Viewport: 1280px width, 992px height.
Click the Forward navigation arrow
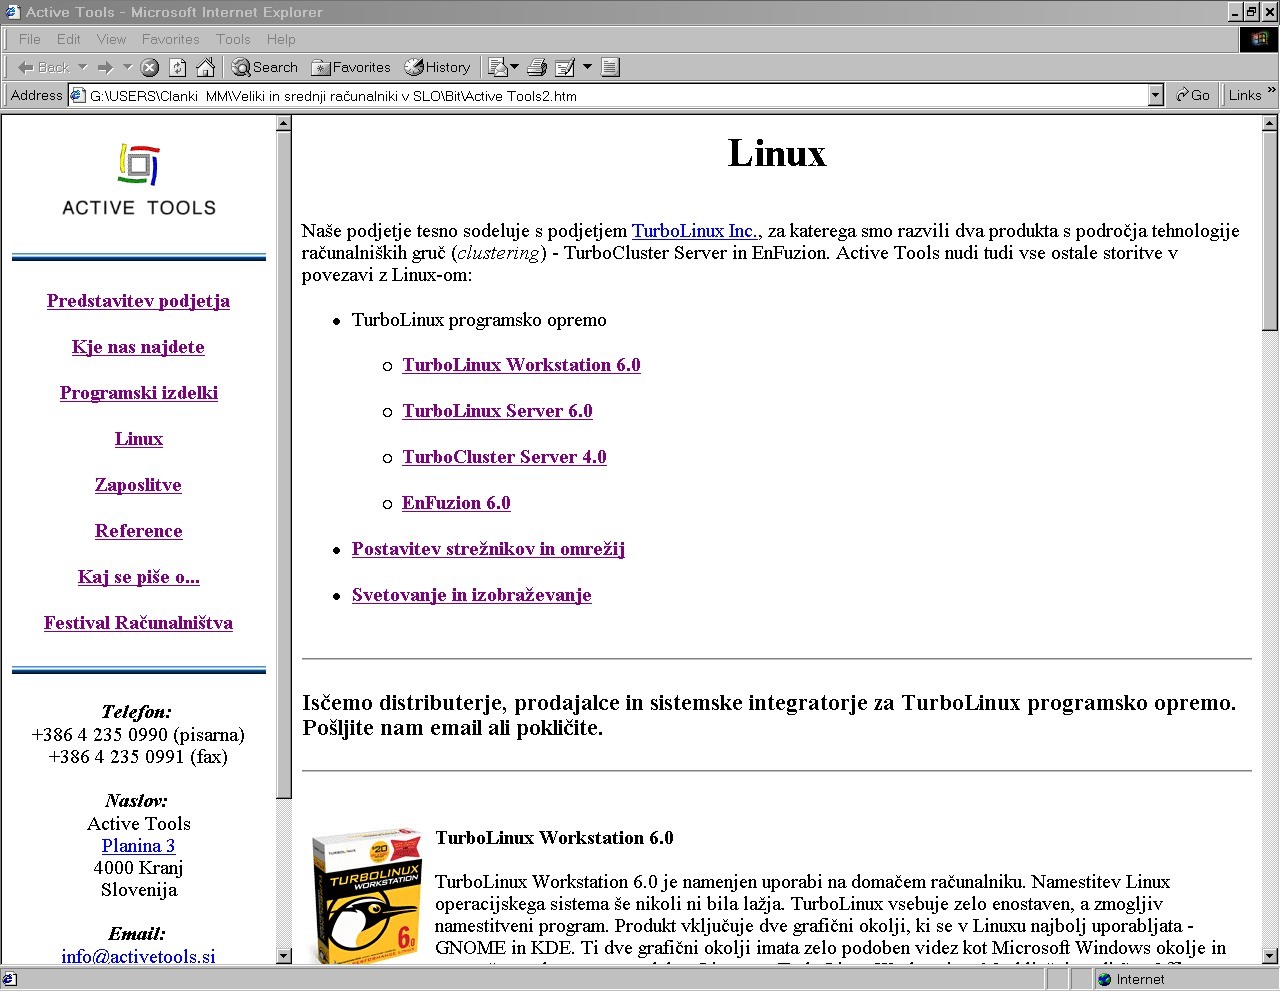105,67
